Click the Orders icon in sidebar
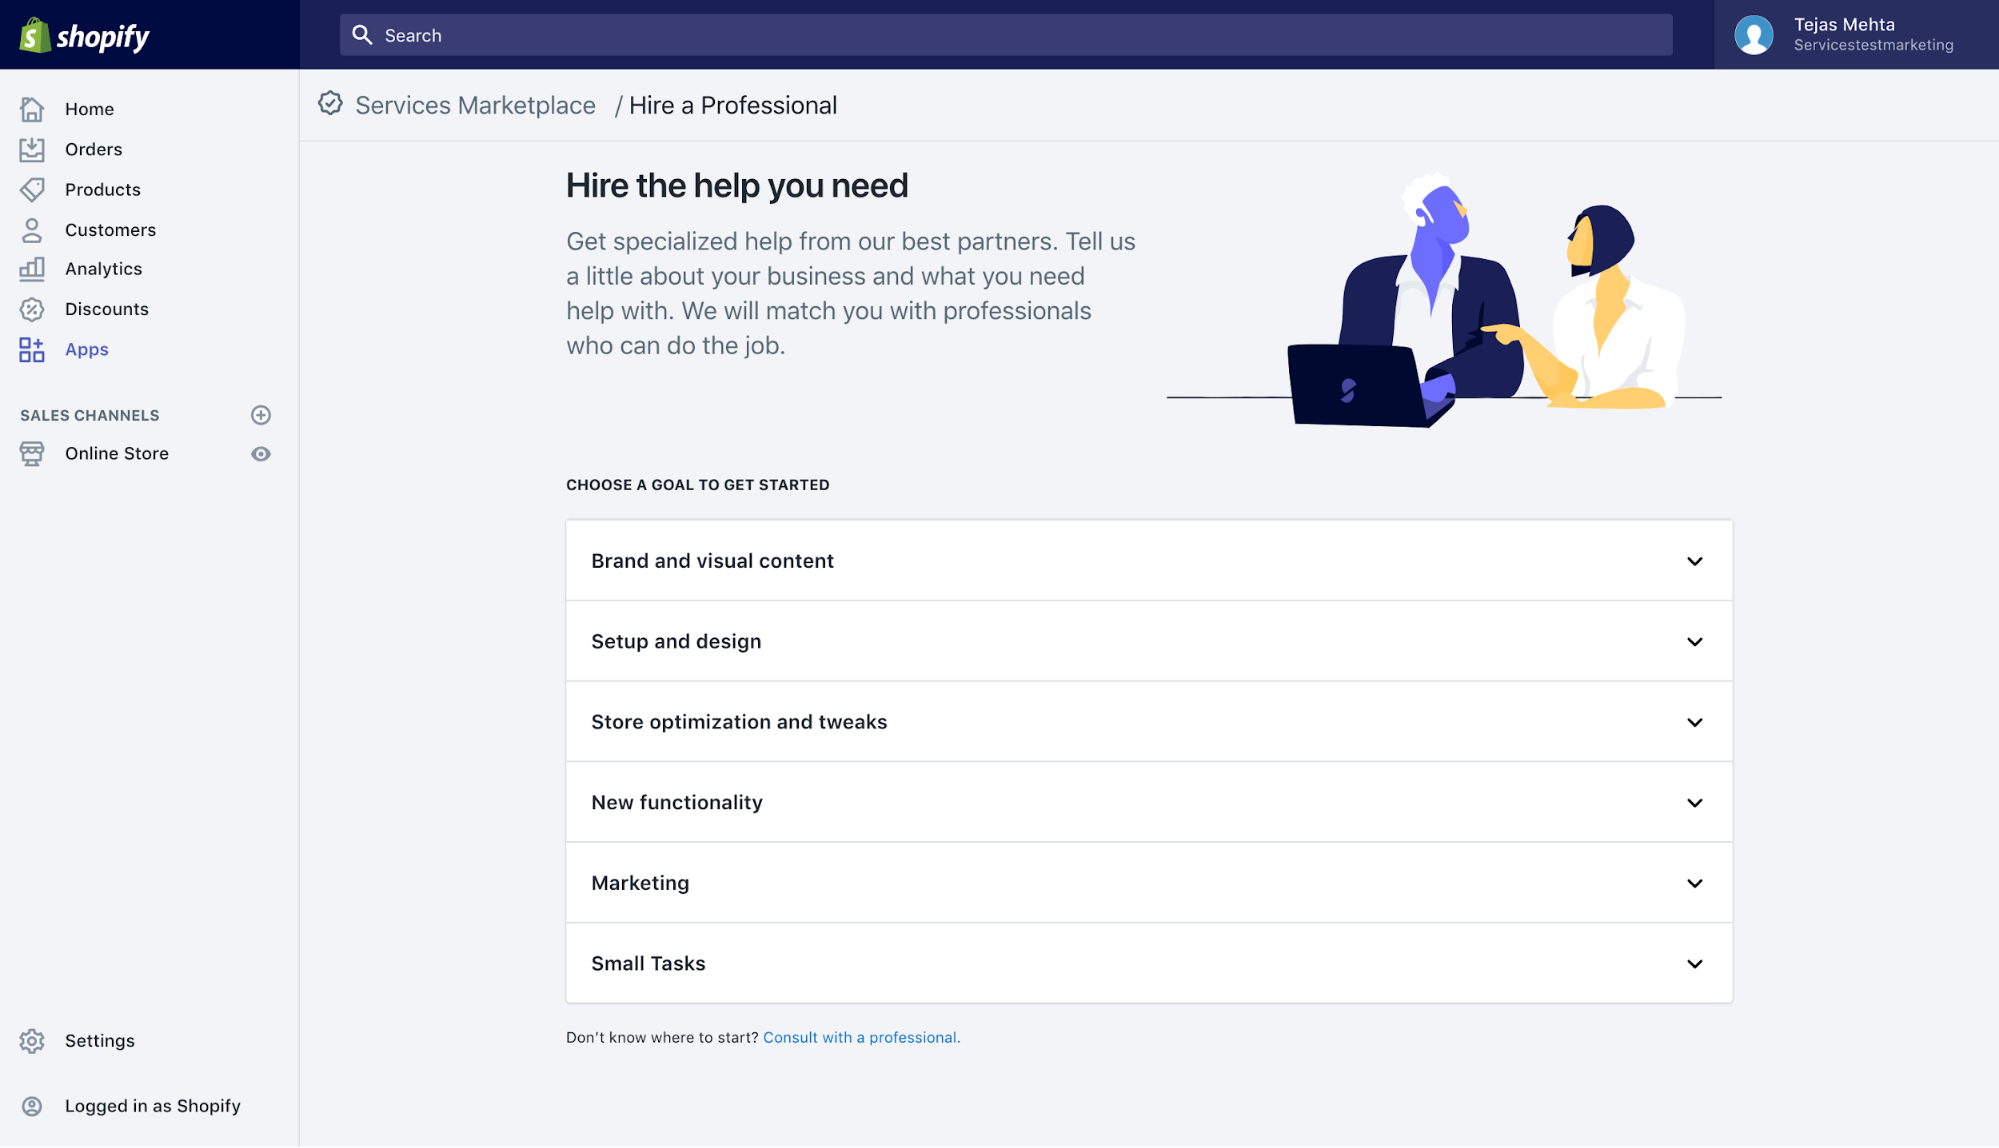 pos(32,148)
